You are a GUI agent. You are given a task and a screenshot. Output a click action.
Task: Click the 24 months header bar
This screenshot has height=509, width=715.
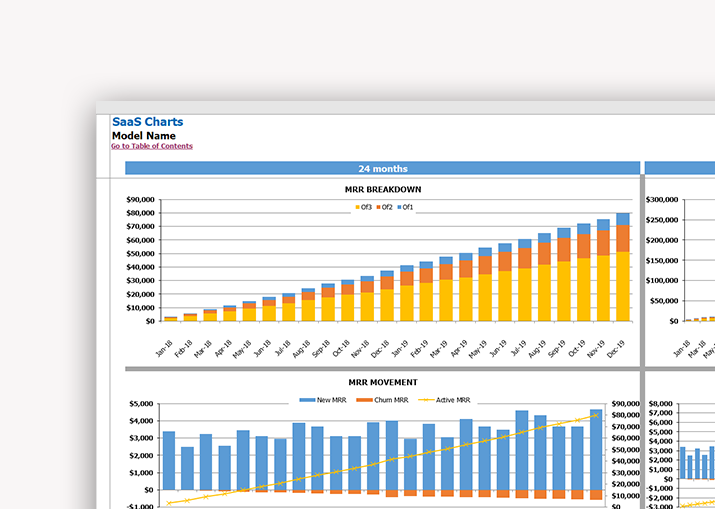pos(382,168)
